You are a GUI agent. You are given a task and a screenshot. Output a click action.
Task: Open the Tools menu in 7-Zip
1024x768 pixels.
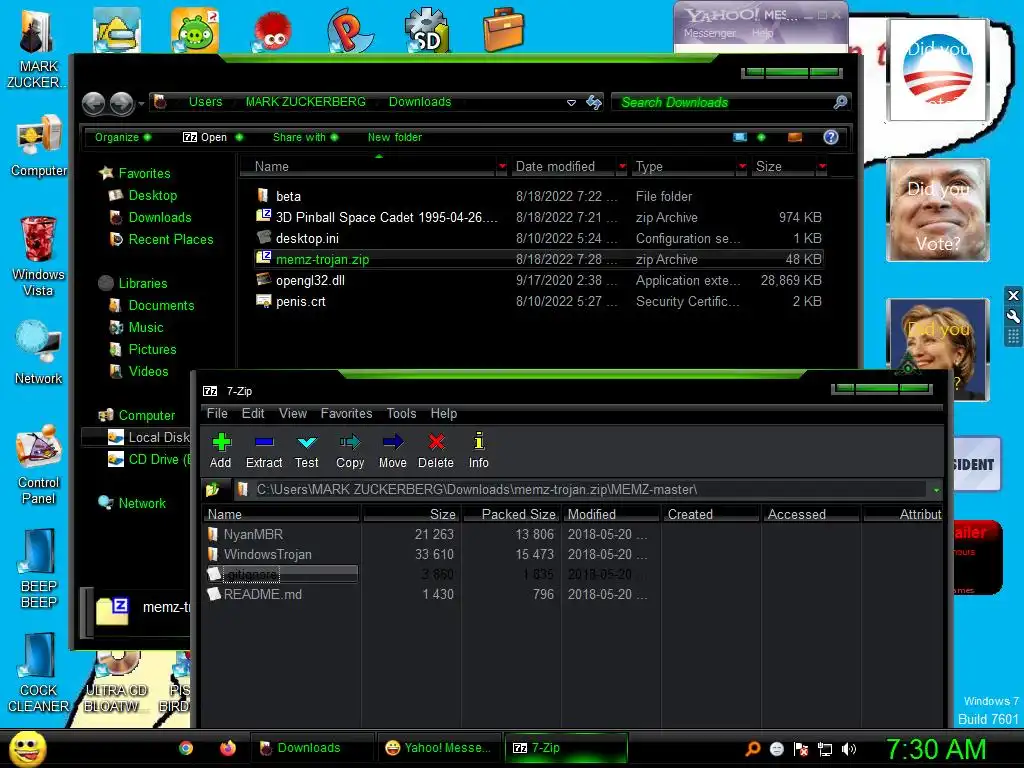401,413
